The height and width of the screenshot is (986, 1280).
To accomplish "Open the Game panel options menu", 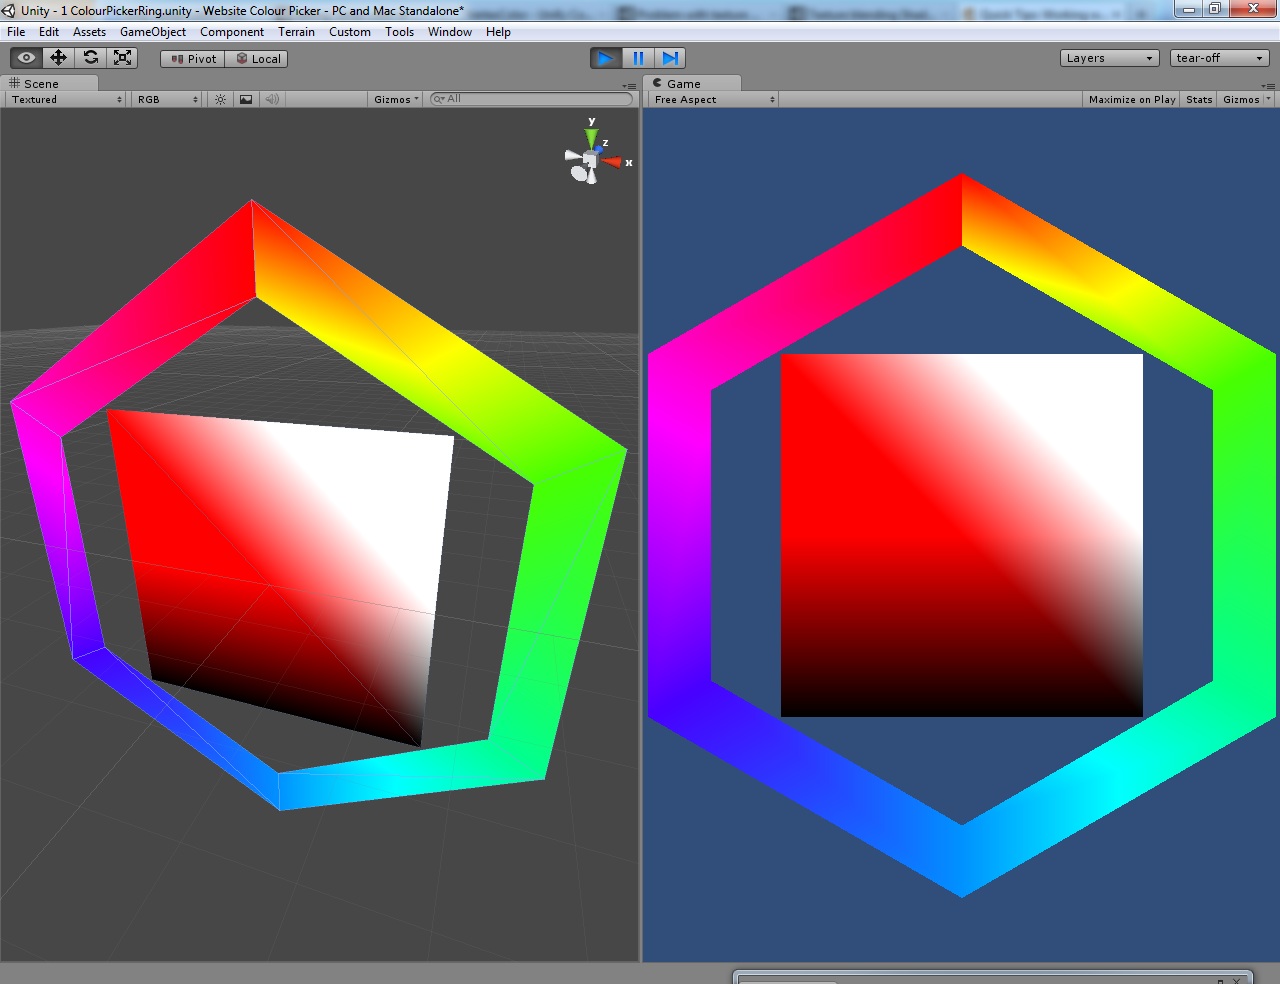I will pyautogui.click(x=1267, y=86).
